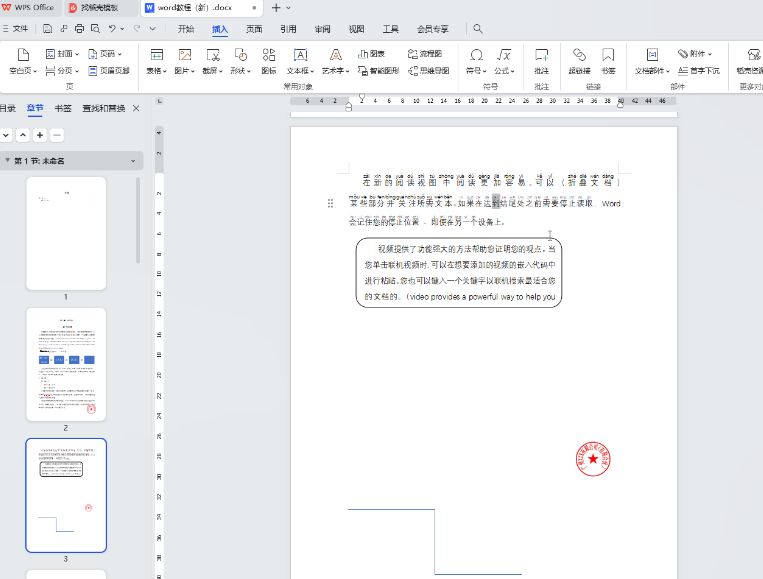Open the Page Break (分页) dropdown
763x579 pixels.
coord(62,71)
